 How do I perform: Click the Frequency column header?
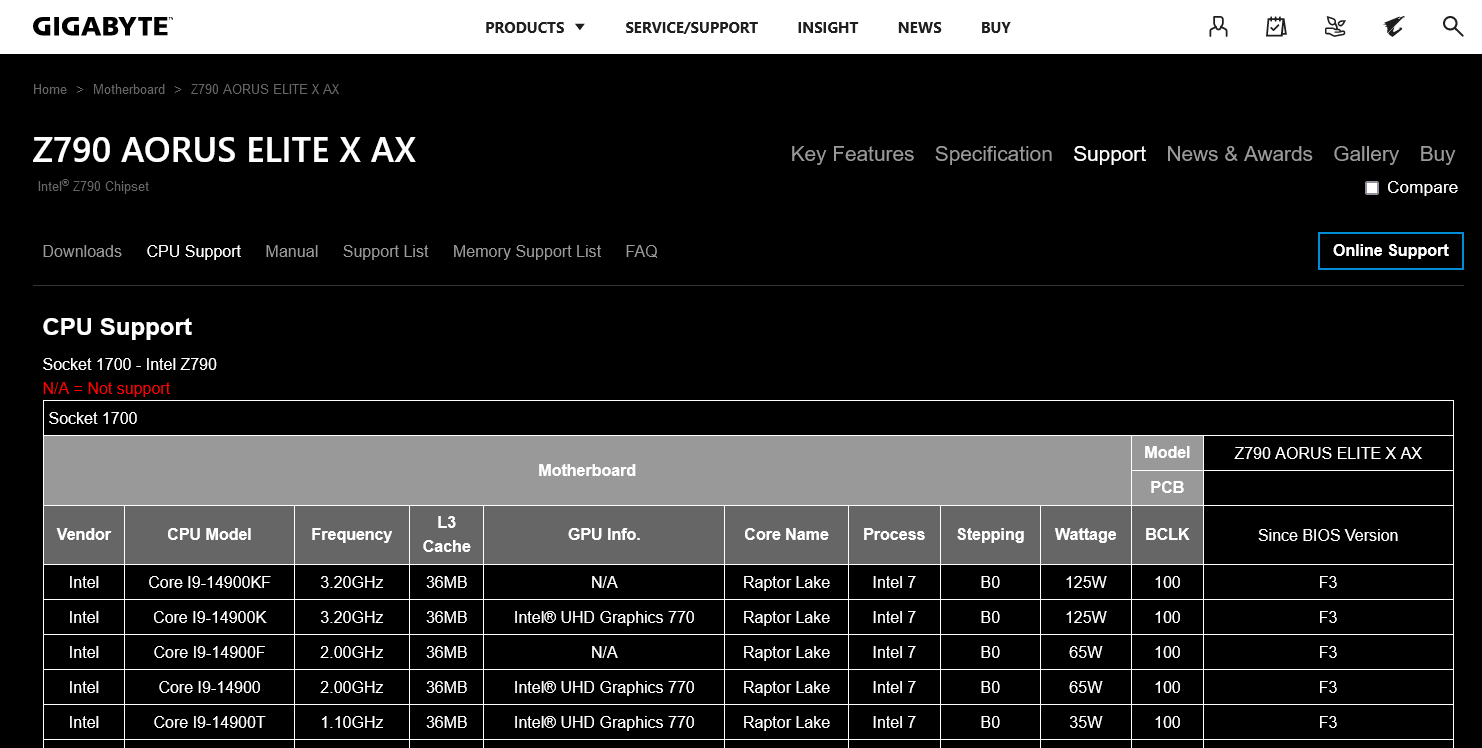351,535
